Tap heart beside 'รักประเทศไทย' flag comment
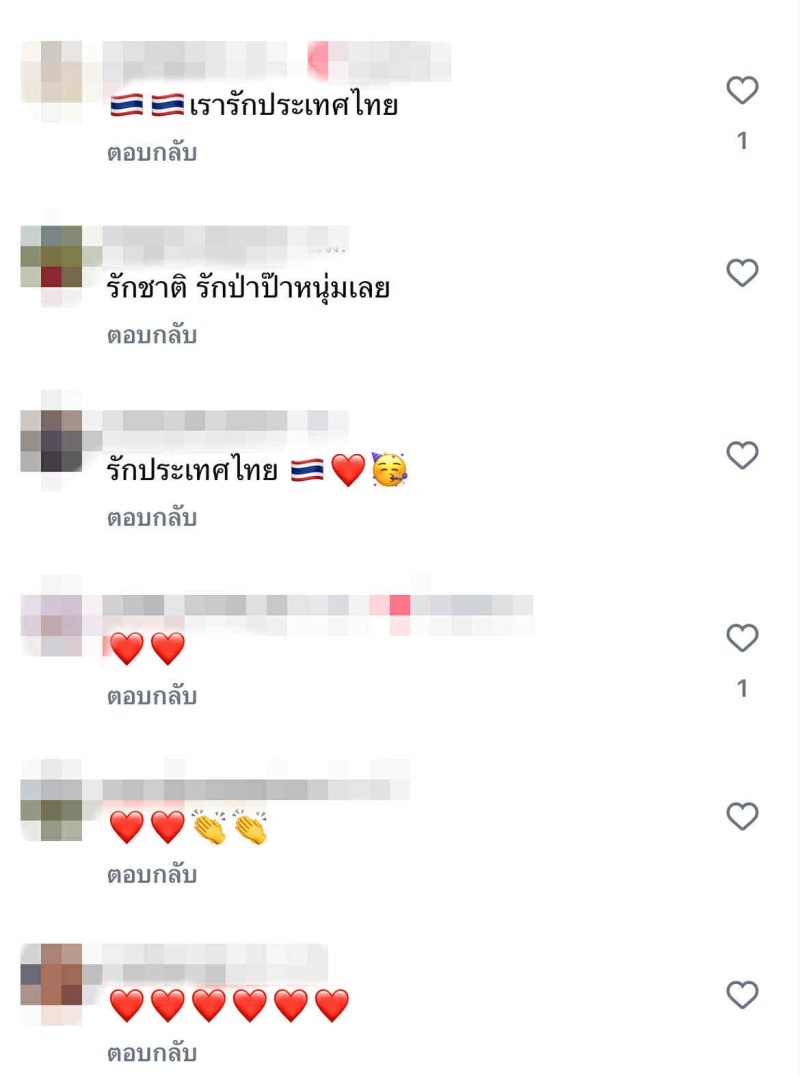Viewport: 800px width, 1077px height. click(742, 455)
